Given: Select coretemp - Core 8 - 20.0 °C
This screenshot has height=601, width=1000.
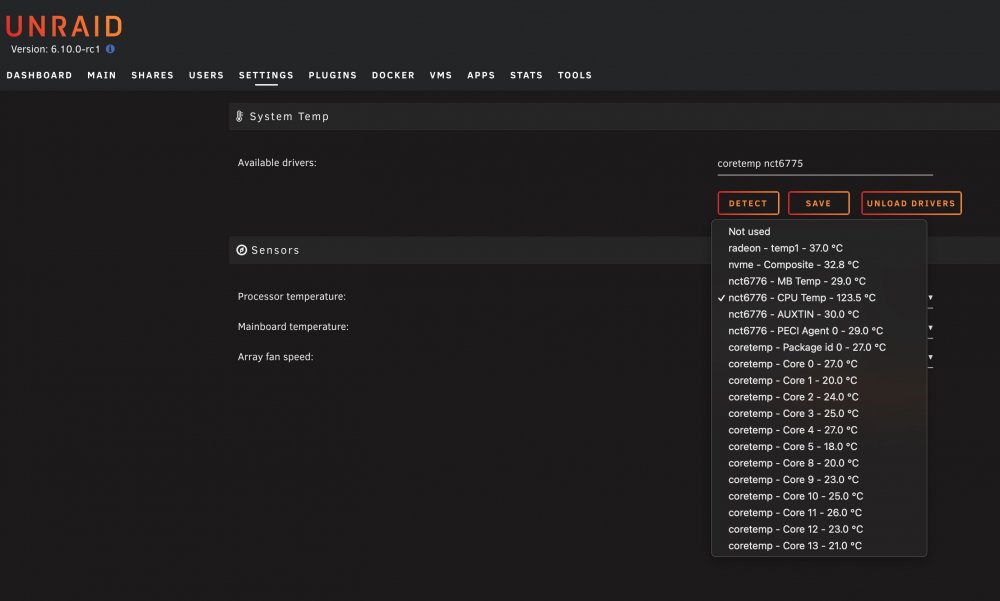Looking at the screenshot, I should point(819,464).
